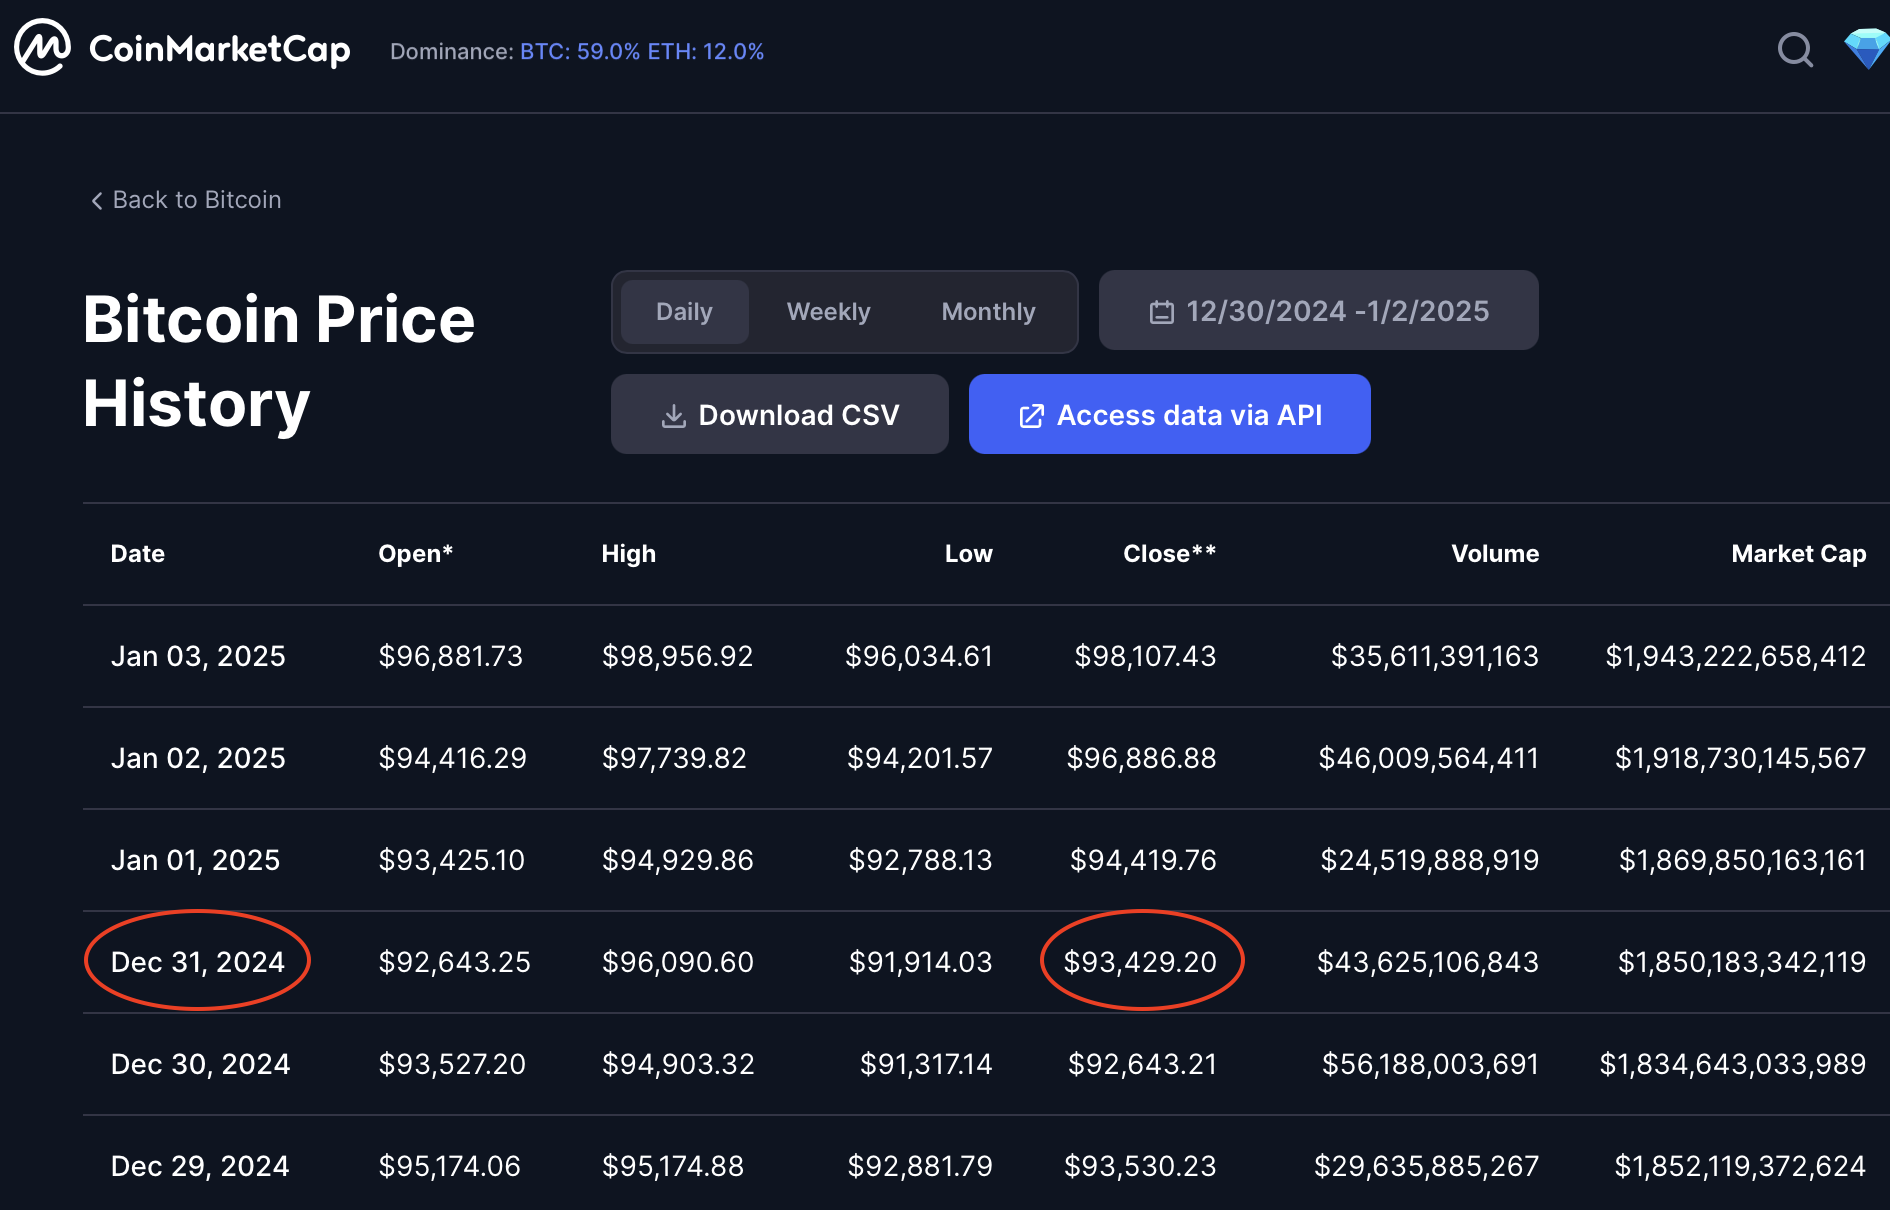Open search with the magnifier icon

point(1795,49)
